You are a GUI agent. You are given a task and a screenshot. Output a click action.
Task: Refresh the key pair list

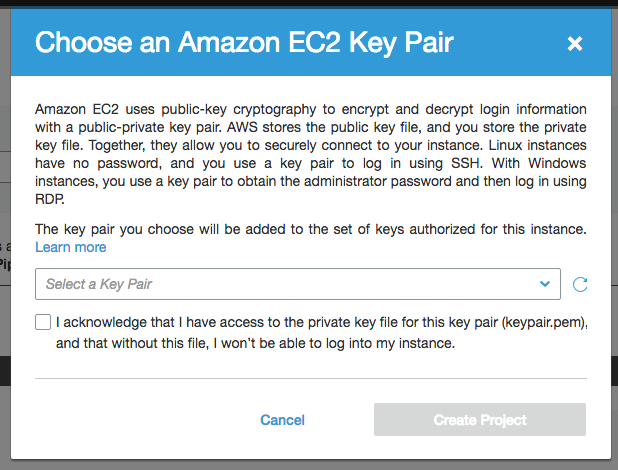580,285
